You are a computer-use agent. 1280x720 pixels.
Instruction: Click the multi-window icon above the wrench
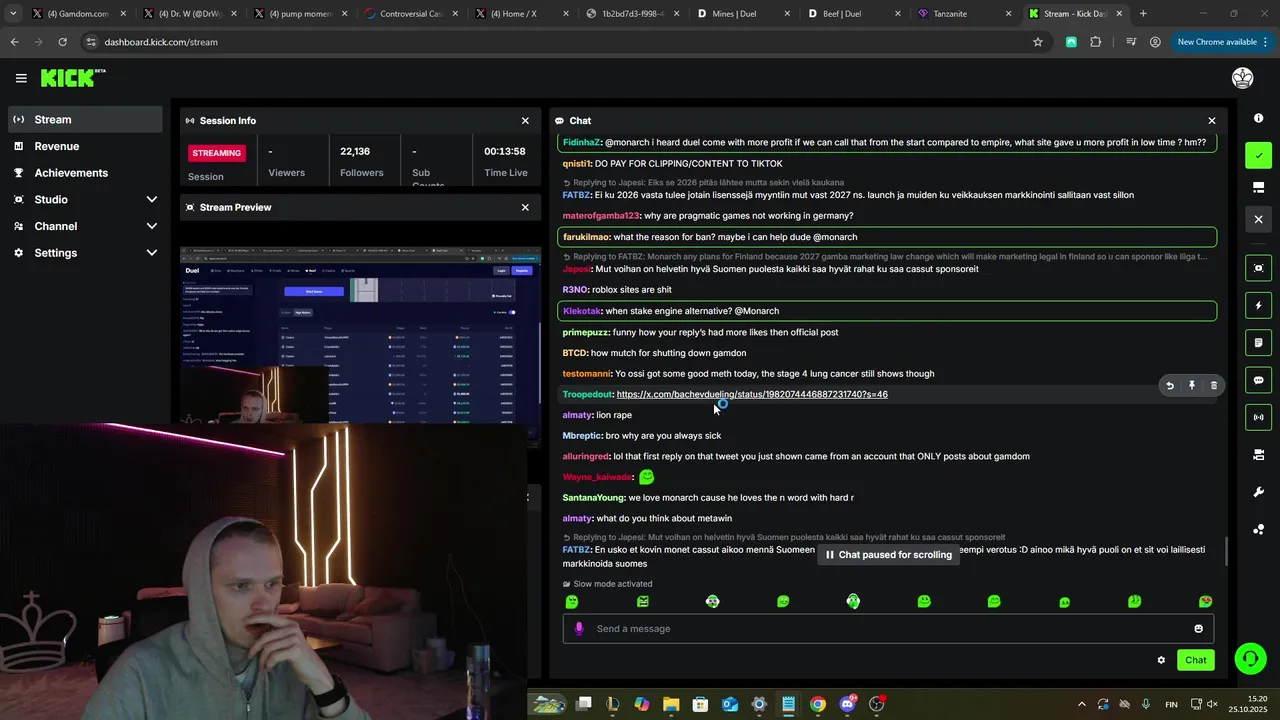(x=1258, y=455)
